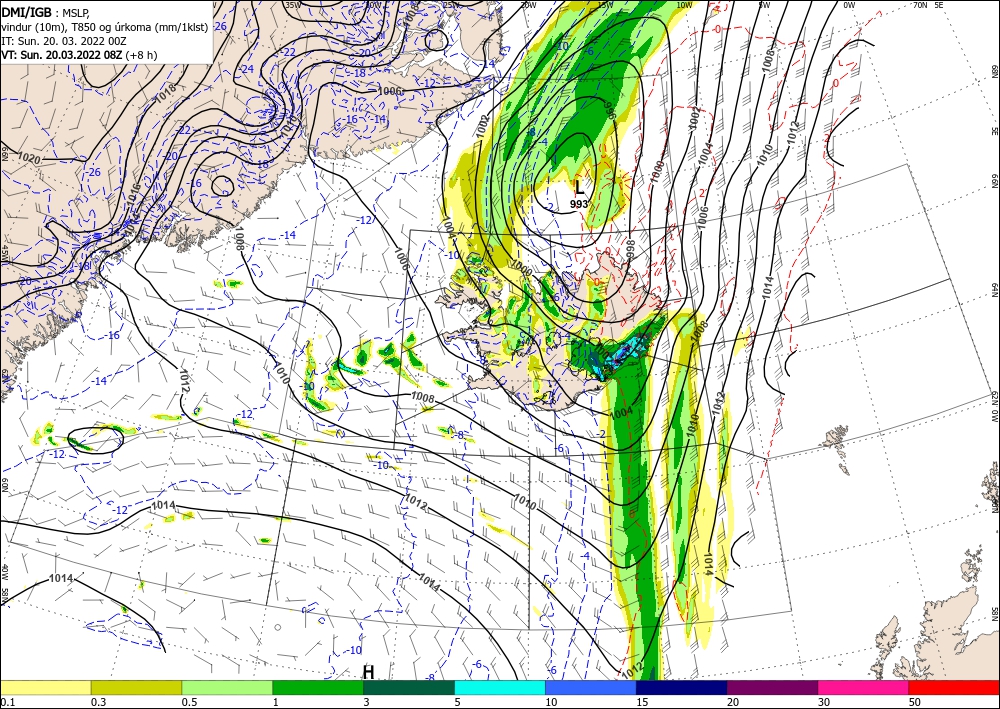
Task: Click the '30' legend scale value
Action: (824, 702)
